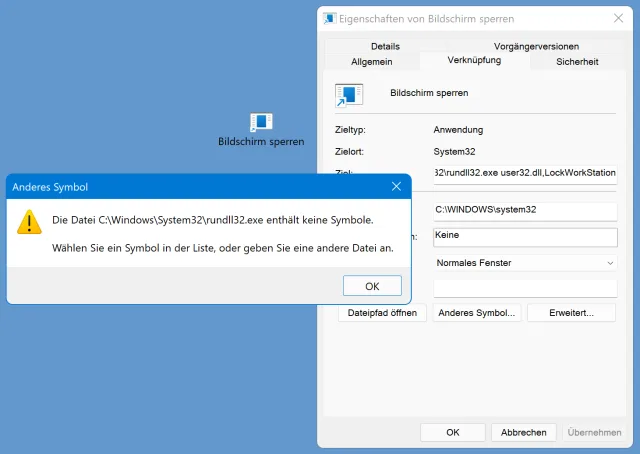Viewport: 640px width, 454px height.
Task: Switch to the Vorgängerversionen tab
Action: click(536, 46)
